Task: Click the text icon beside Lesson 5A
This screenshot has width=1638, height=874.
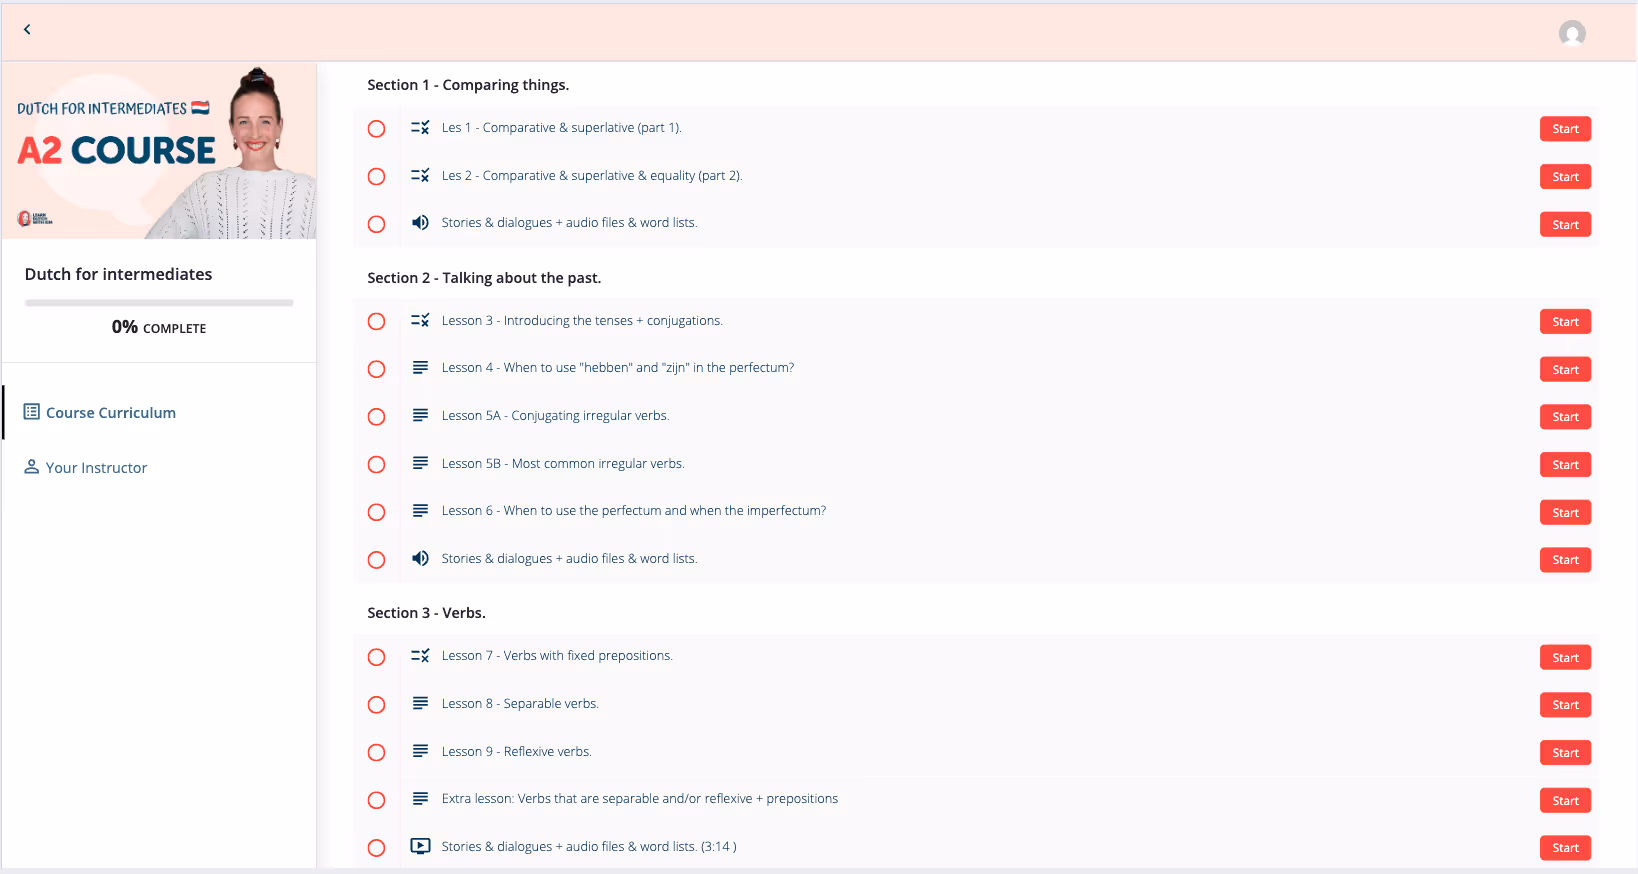Action: (420, 416)
